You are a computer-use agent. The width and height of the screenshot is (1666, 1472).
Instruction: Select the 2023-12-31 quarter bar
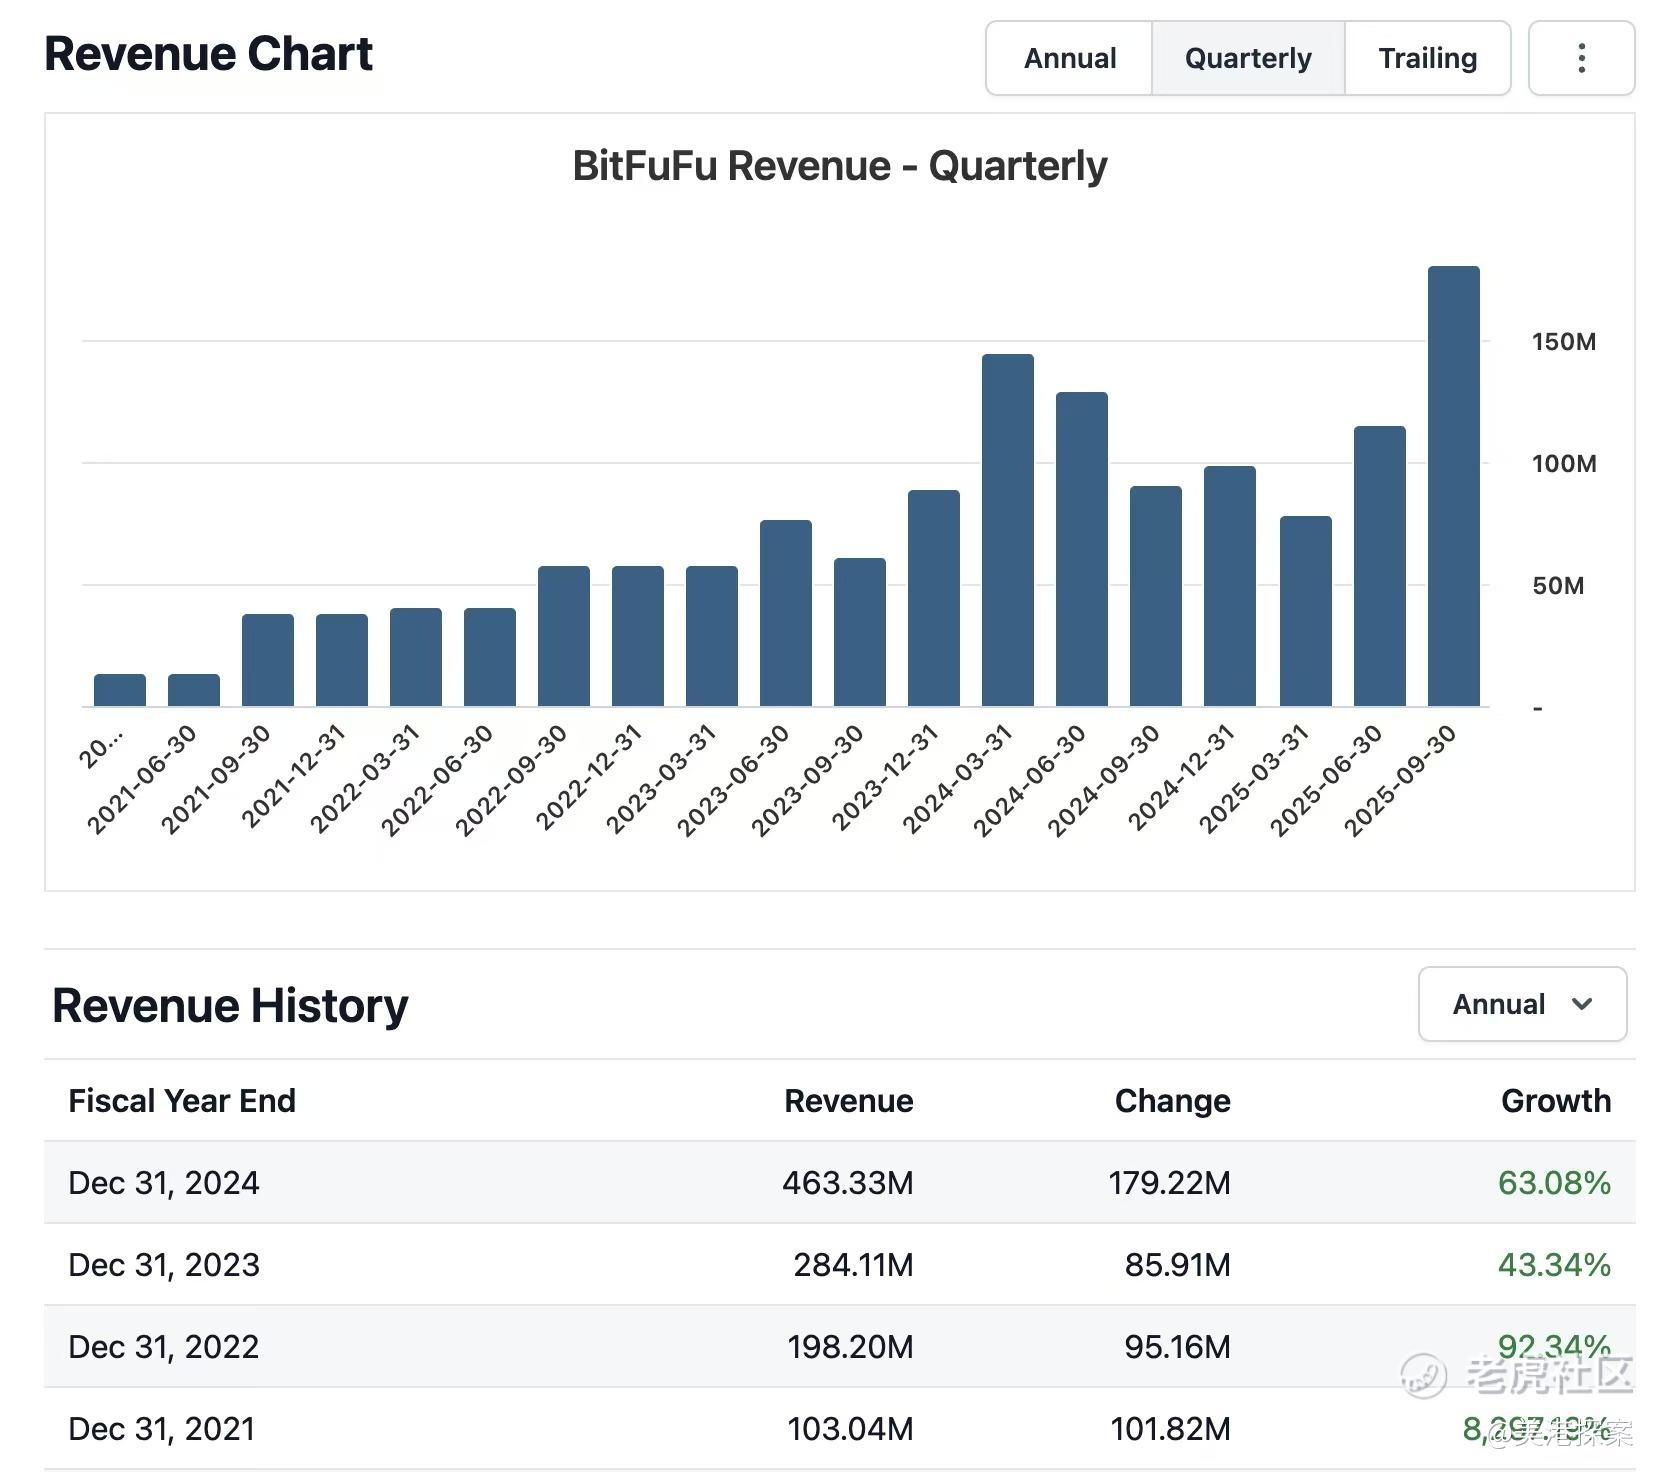(933, 598)
